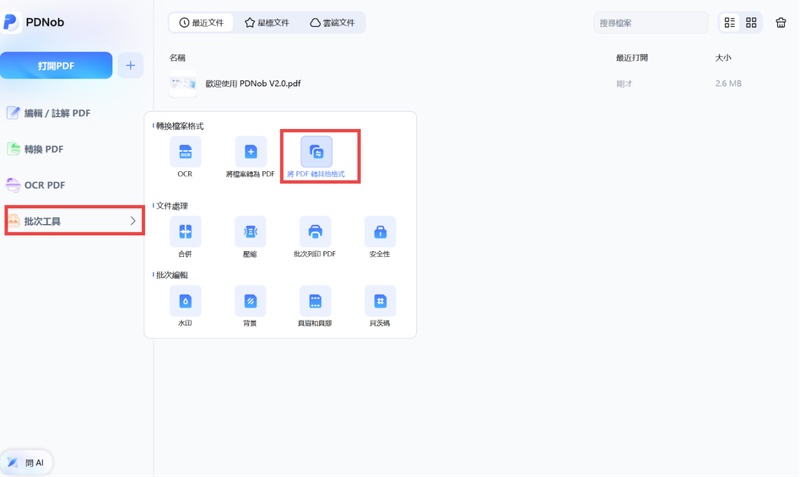Open the 背景 background tool
The image size is (800, 477).
[250, 301]
